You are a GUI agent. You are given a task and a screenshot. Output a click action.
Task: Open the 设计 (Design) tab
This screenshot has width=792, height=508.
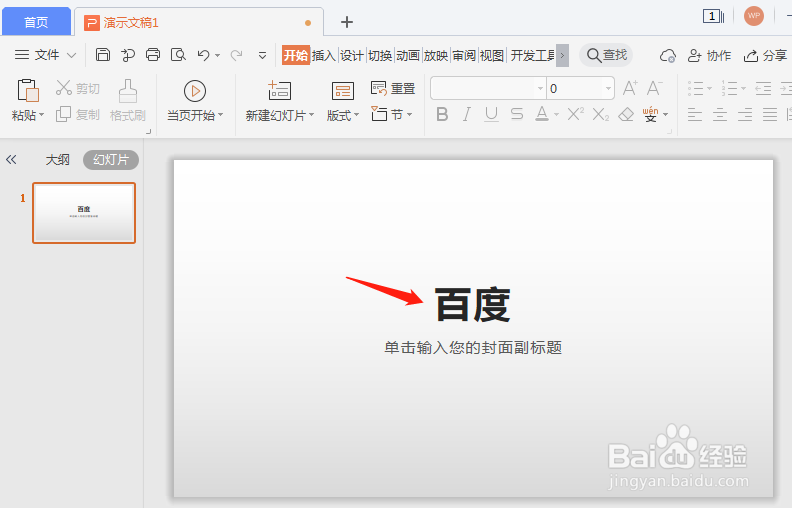click(x=352, y=55)
